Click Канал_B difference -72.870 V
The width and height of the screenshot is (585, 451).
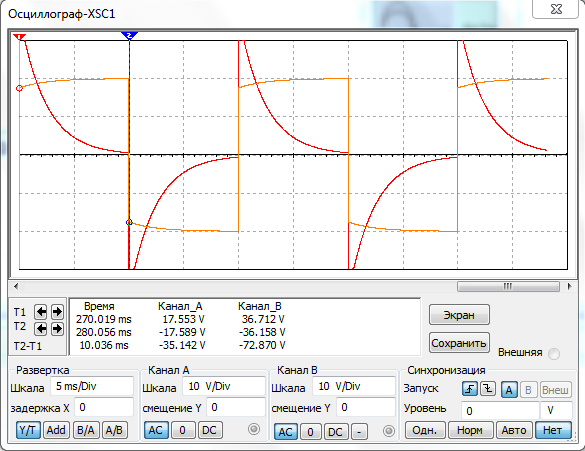[262, 345]
